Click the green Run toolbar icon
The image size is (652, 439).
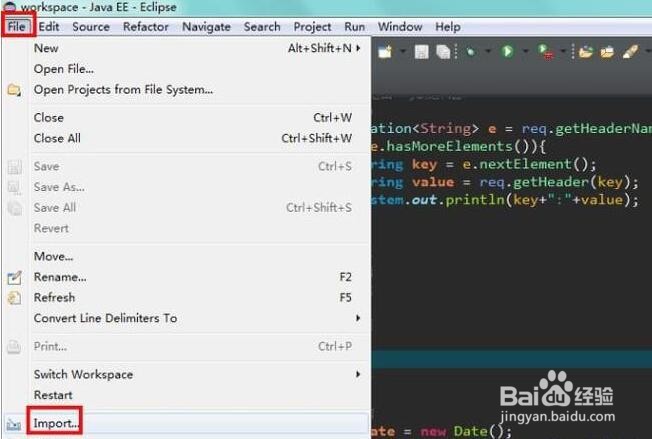click(x=507, y=52)
